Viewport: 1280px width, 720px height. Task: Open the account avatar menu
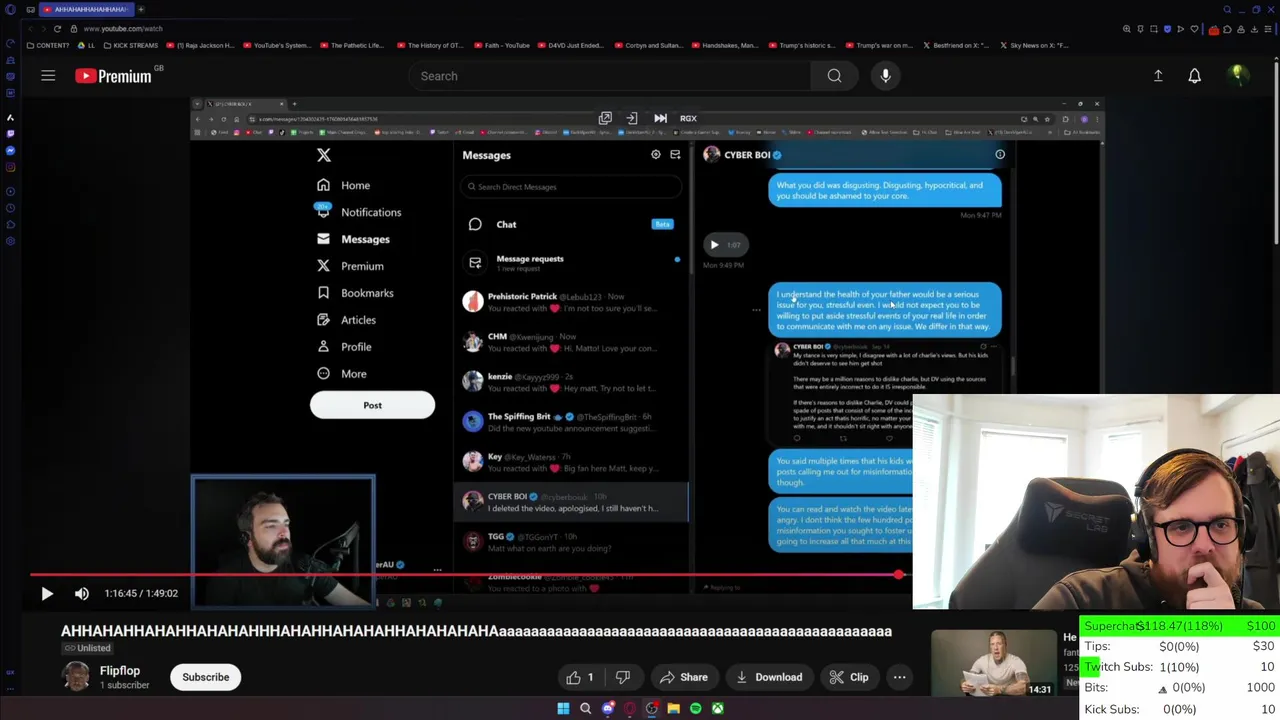(x=1237, y=75)
